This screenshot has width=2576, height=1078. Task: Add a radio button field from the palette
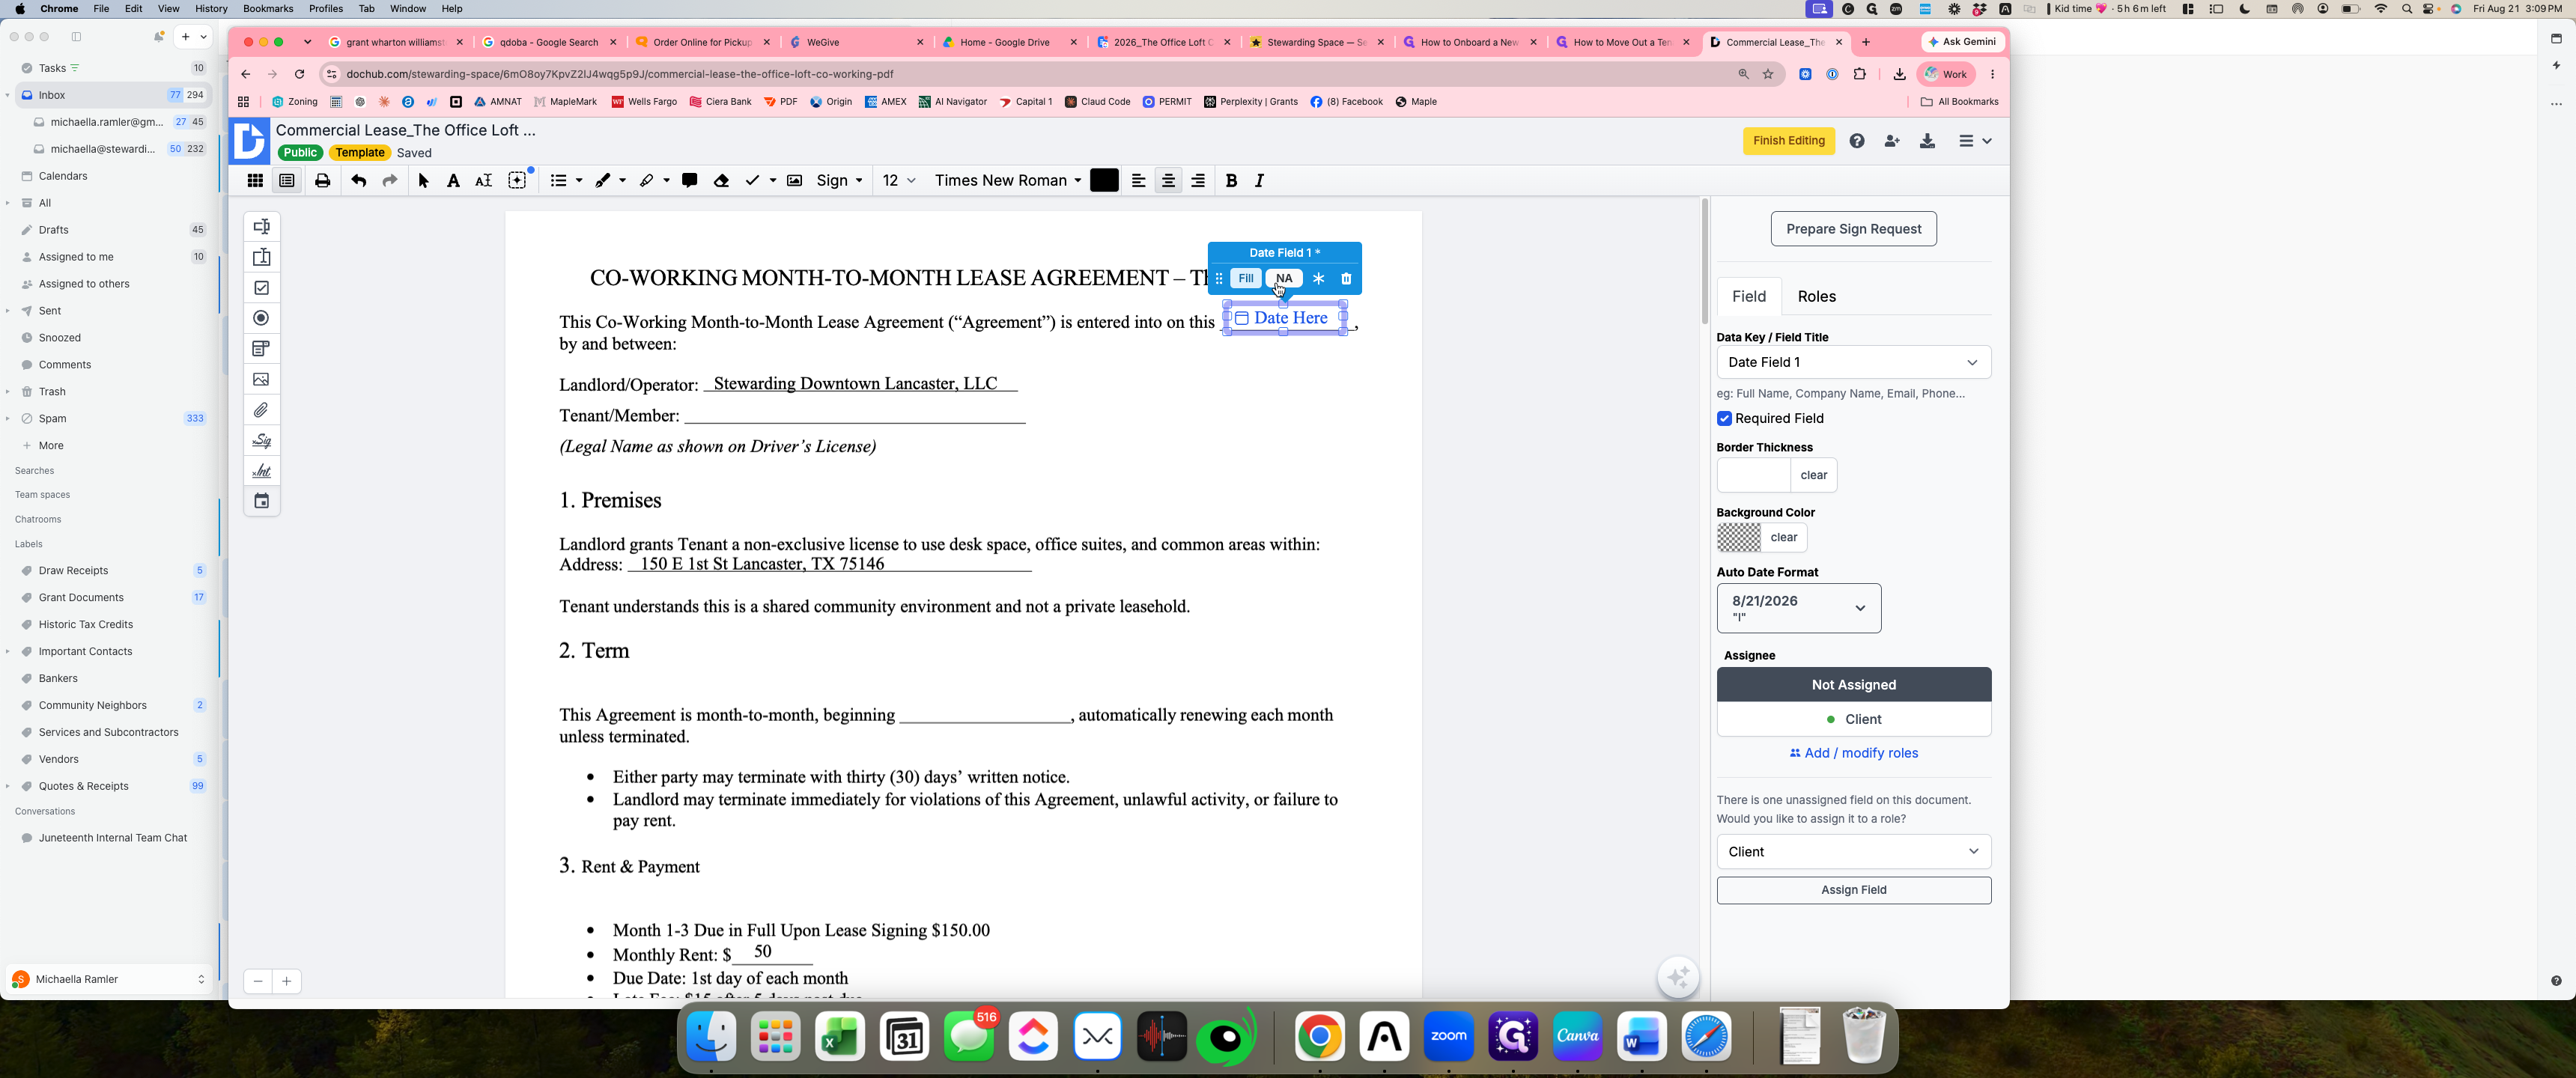tap(261, 318)
